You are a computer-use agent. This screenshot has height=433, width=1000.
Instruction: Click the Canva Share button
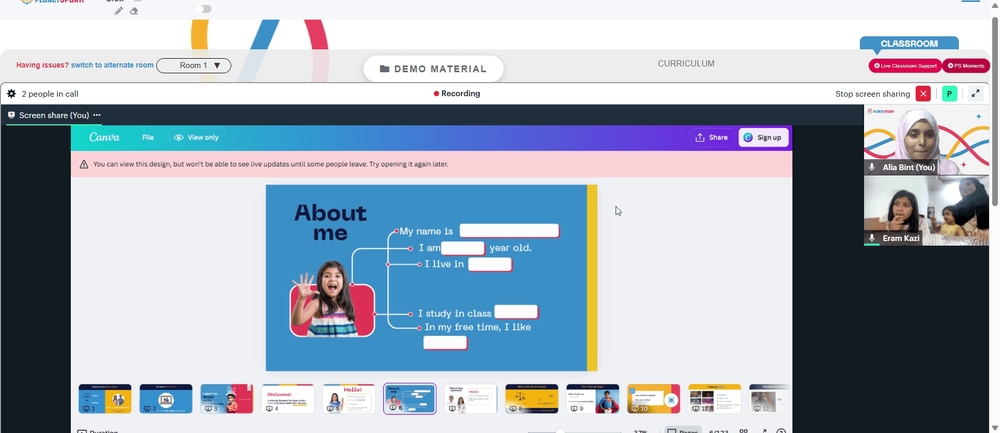point(711,138)
